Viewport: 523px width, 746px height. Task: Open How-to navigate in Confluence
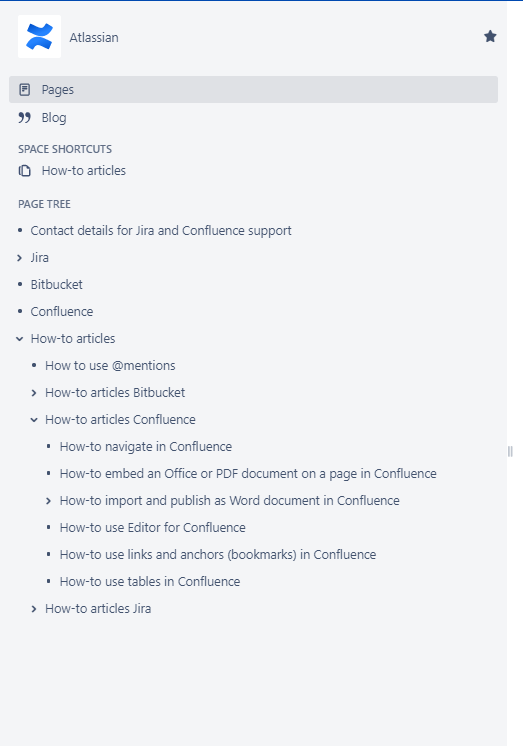click(146, 447)
